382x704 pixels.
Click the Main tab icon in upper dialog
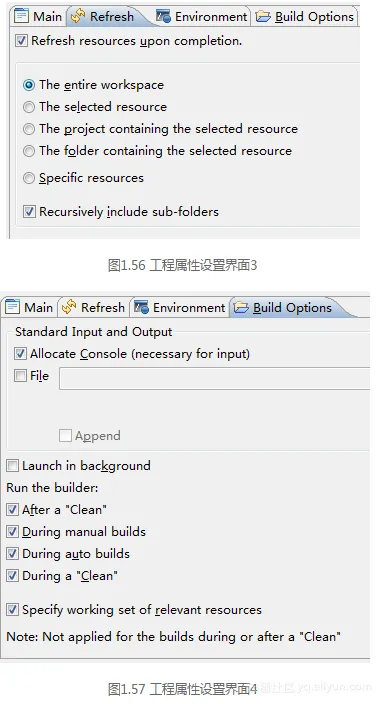(21, 16)
